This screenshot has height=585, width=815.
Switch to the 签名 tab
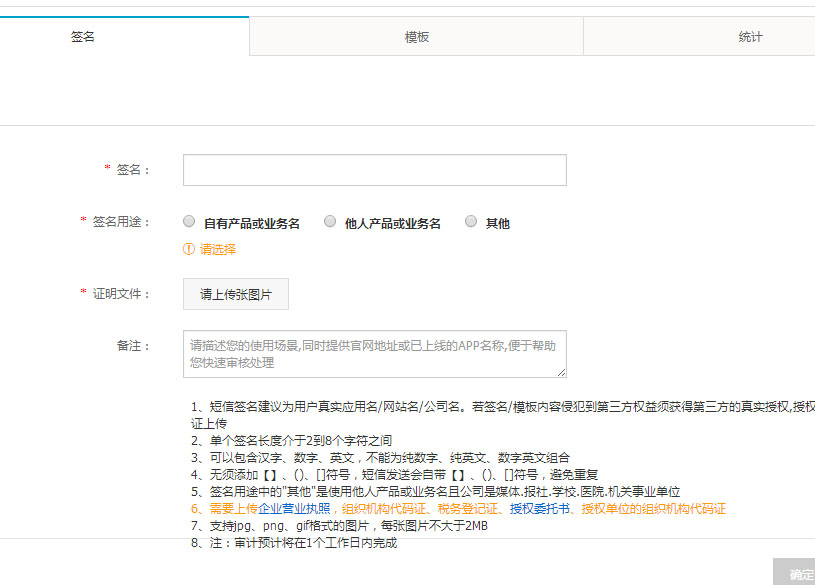pyautogui.click(x=83, y=37)
